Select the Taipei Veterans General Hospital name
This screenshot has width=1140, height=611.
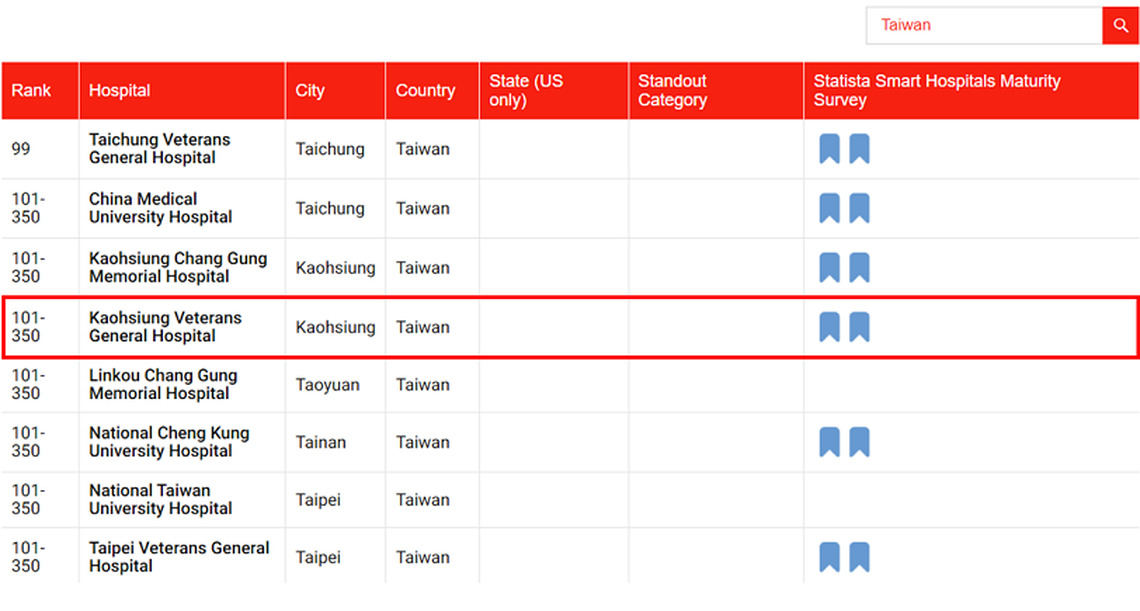tap(179, 556)
